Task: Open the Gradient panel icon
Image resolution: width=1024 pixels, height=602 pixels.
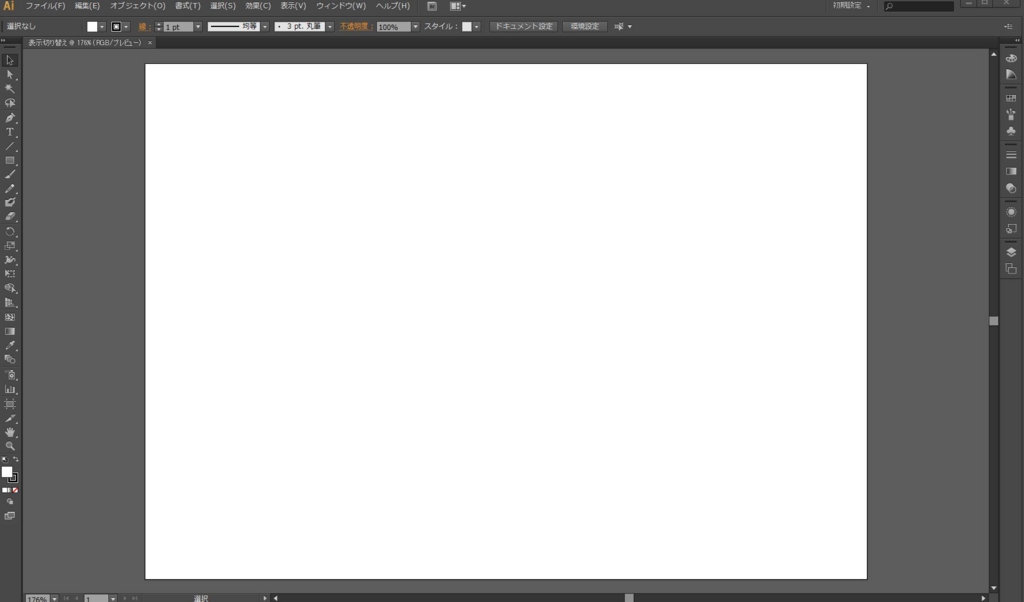Action: click(1011, 171)
